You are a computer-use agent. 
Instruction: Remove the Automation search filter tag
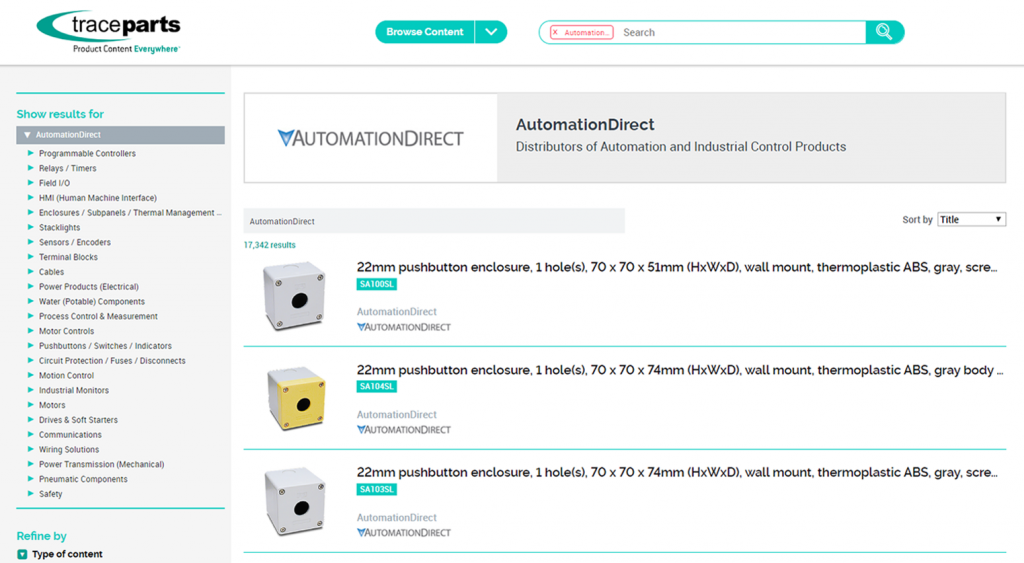click(x=556, y=33)
